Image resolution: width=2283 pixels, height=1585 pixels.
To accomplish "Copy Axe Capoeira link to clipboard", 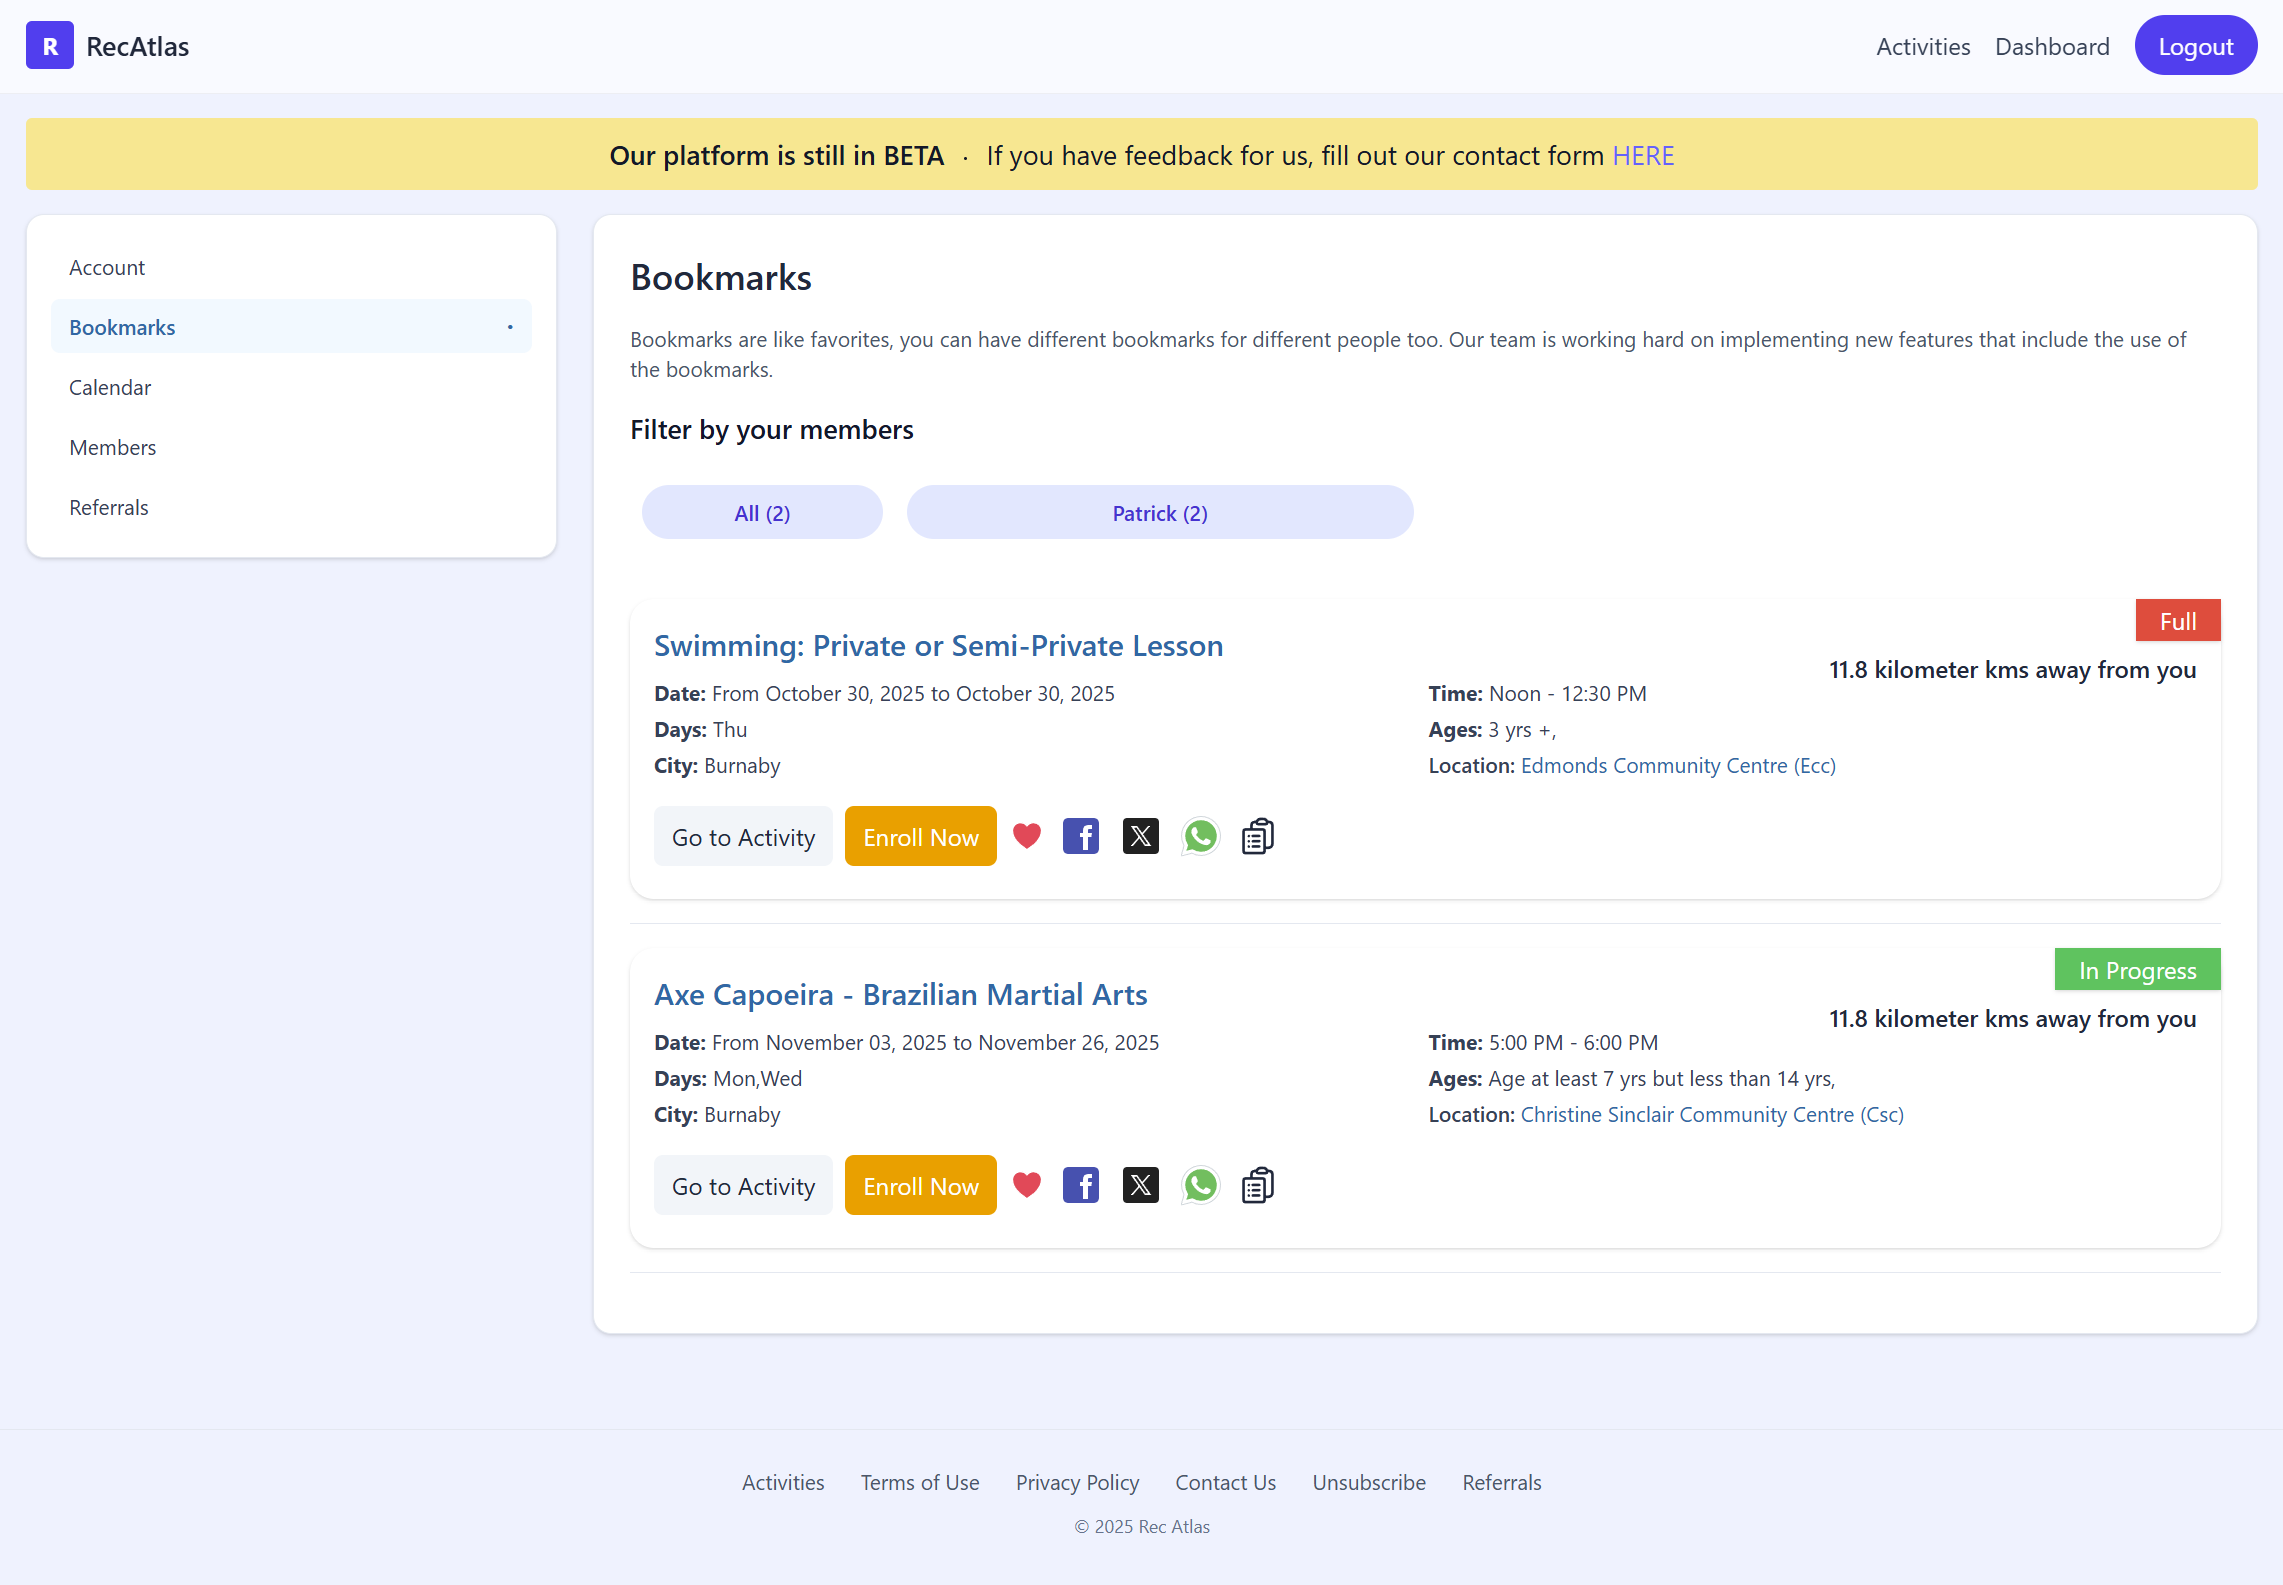I will pos(1257,1185).
